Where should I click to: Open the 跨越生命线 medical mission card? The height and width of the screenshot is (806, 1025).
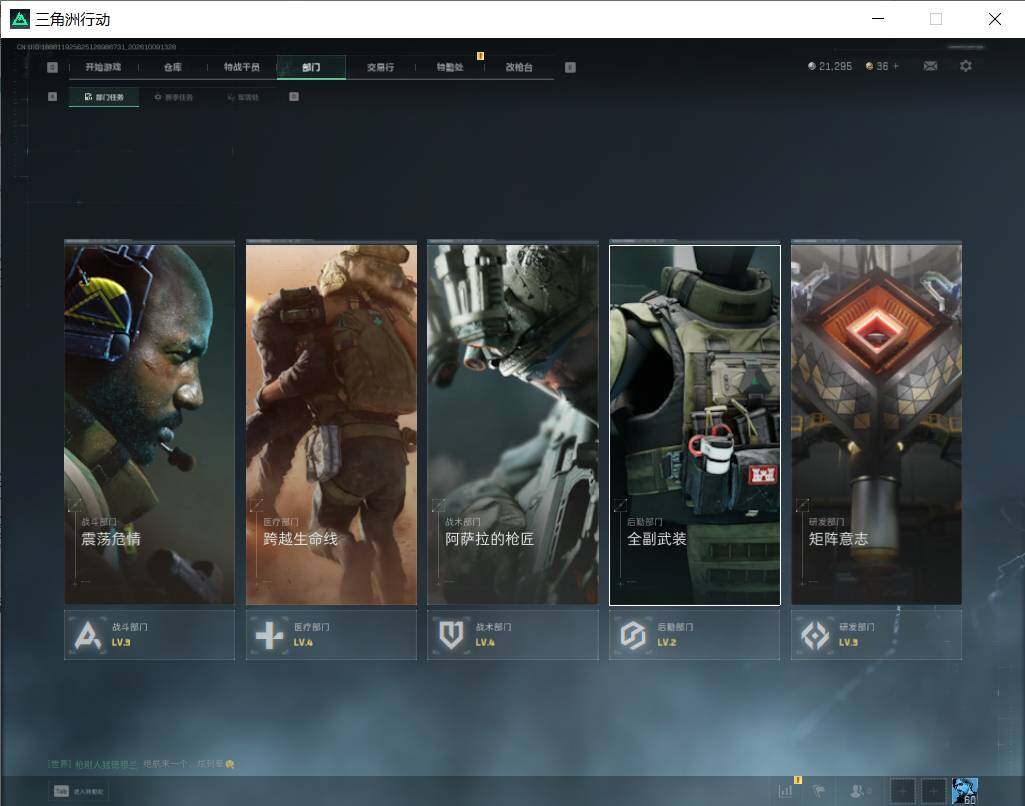pyautogui.click(x=331, y=424)
